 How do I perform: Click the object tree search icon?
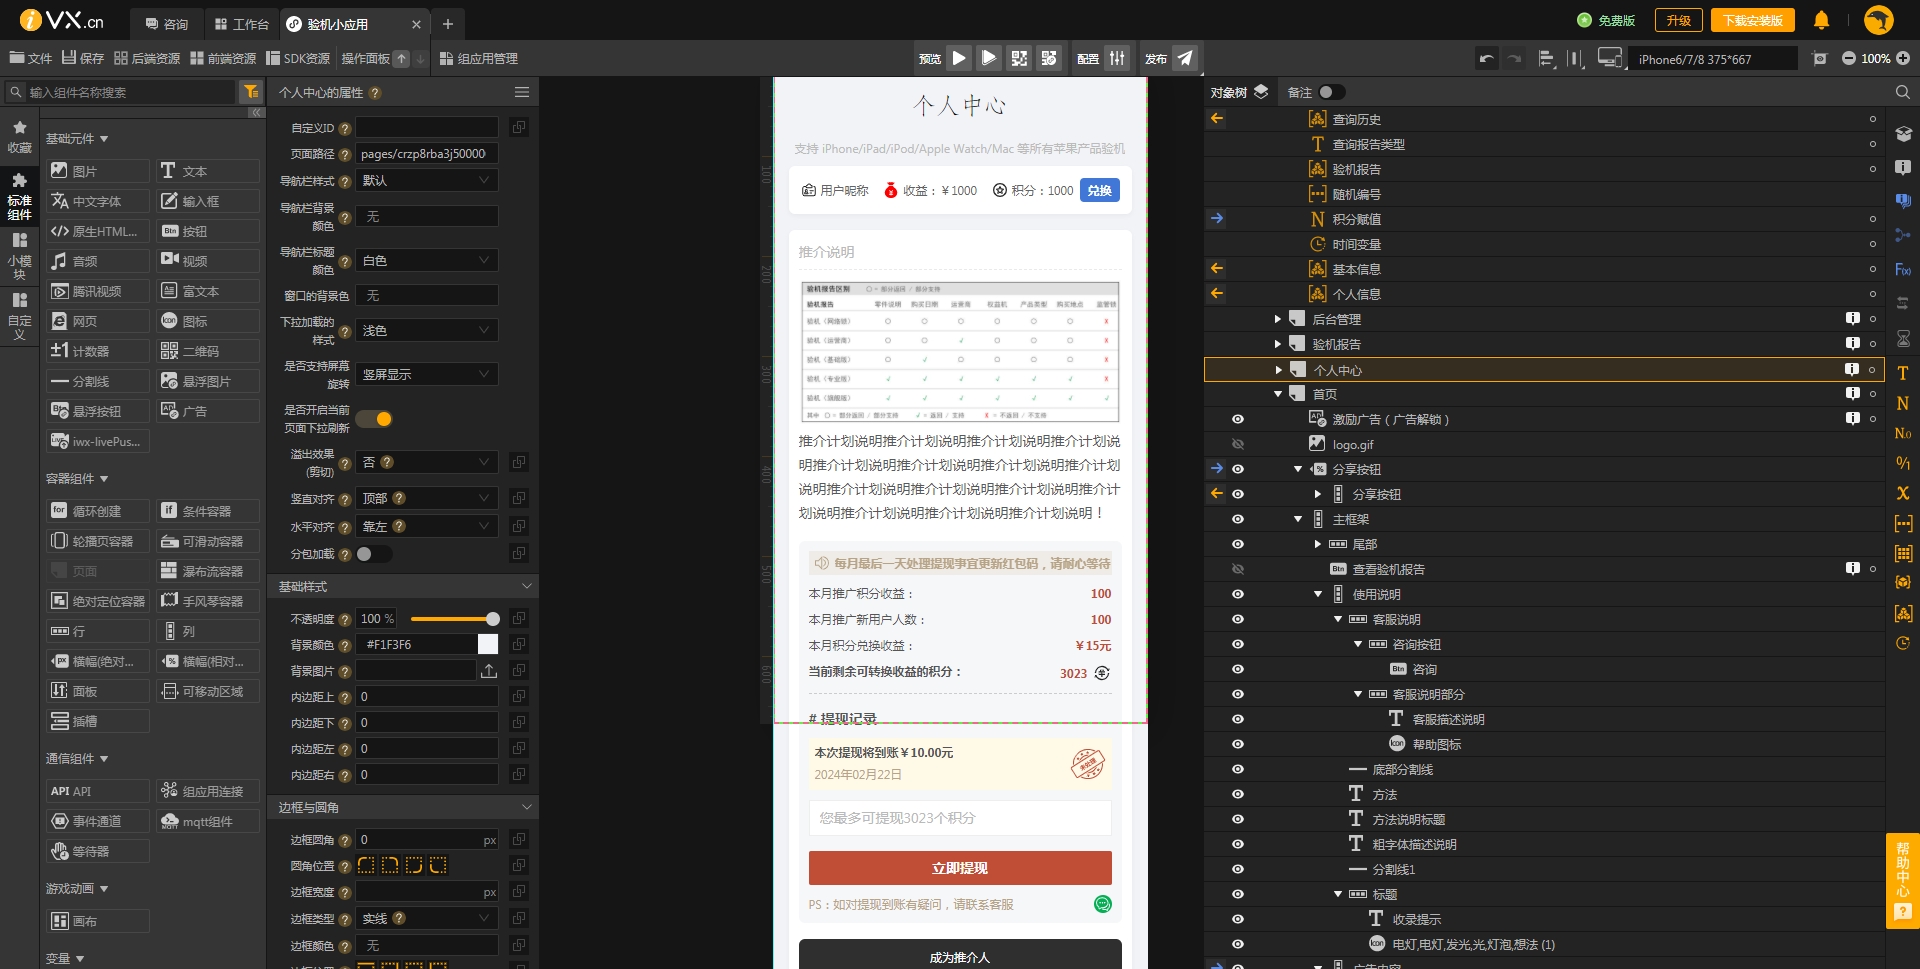coord(1902,92)
